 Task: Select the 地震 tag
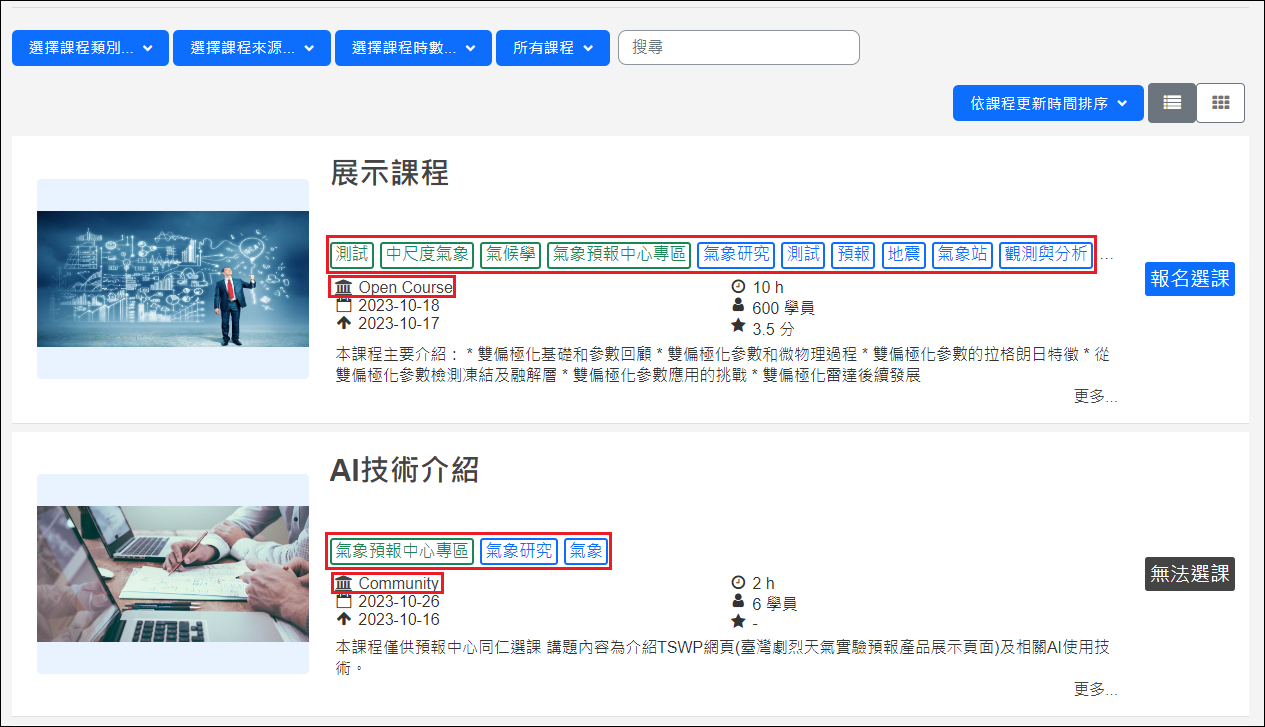904,254
